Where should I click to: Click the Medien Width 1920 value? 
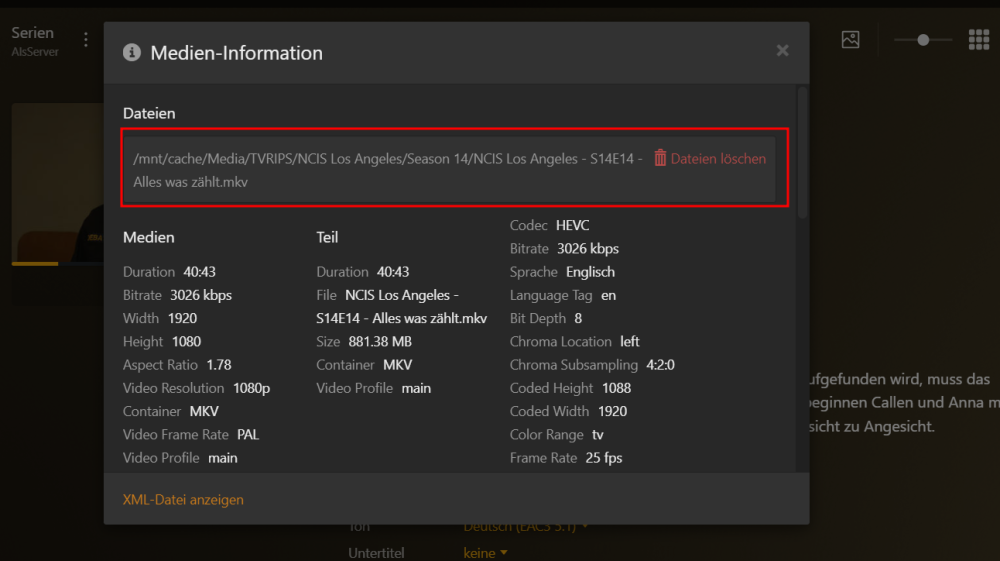(x=182, y=318)
